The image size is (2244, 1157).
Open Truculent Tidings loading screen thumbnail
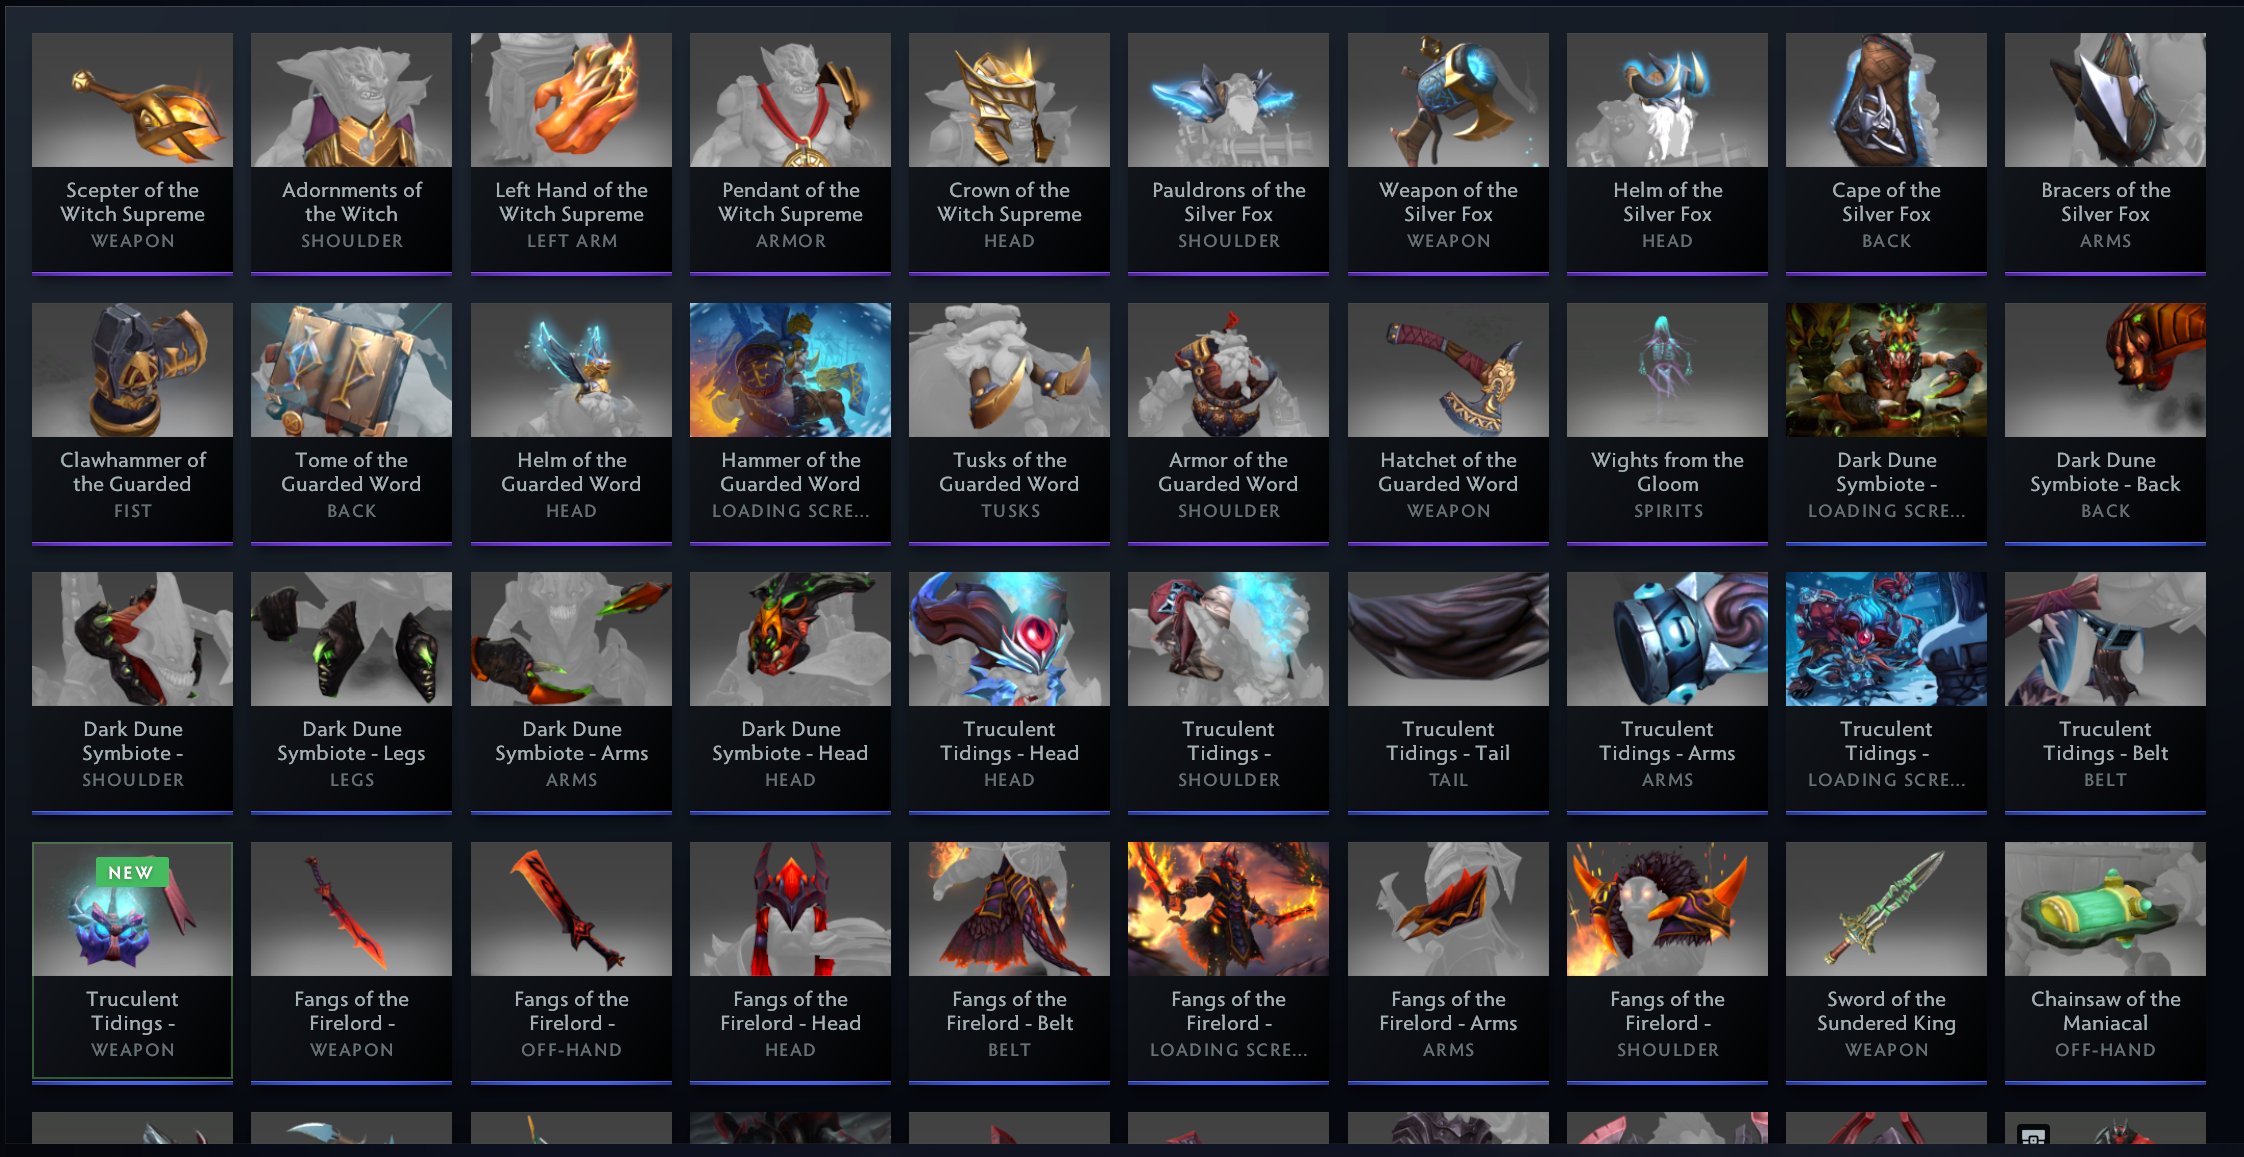[1886, 692]
